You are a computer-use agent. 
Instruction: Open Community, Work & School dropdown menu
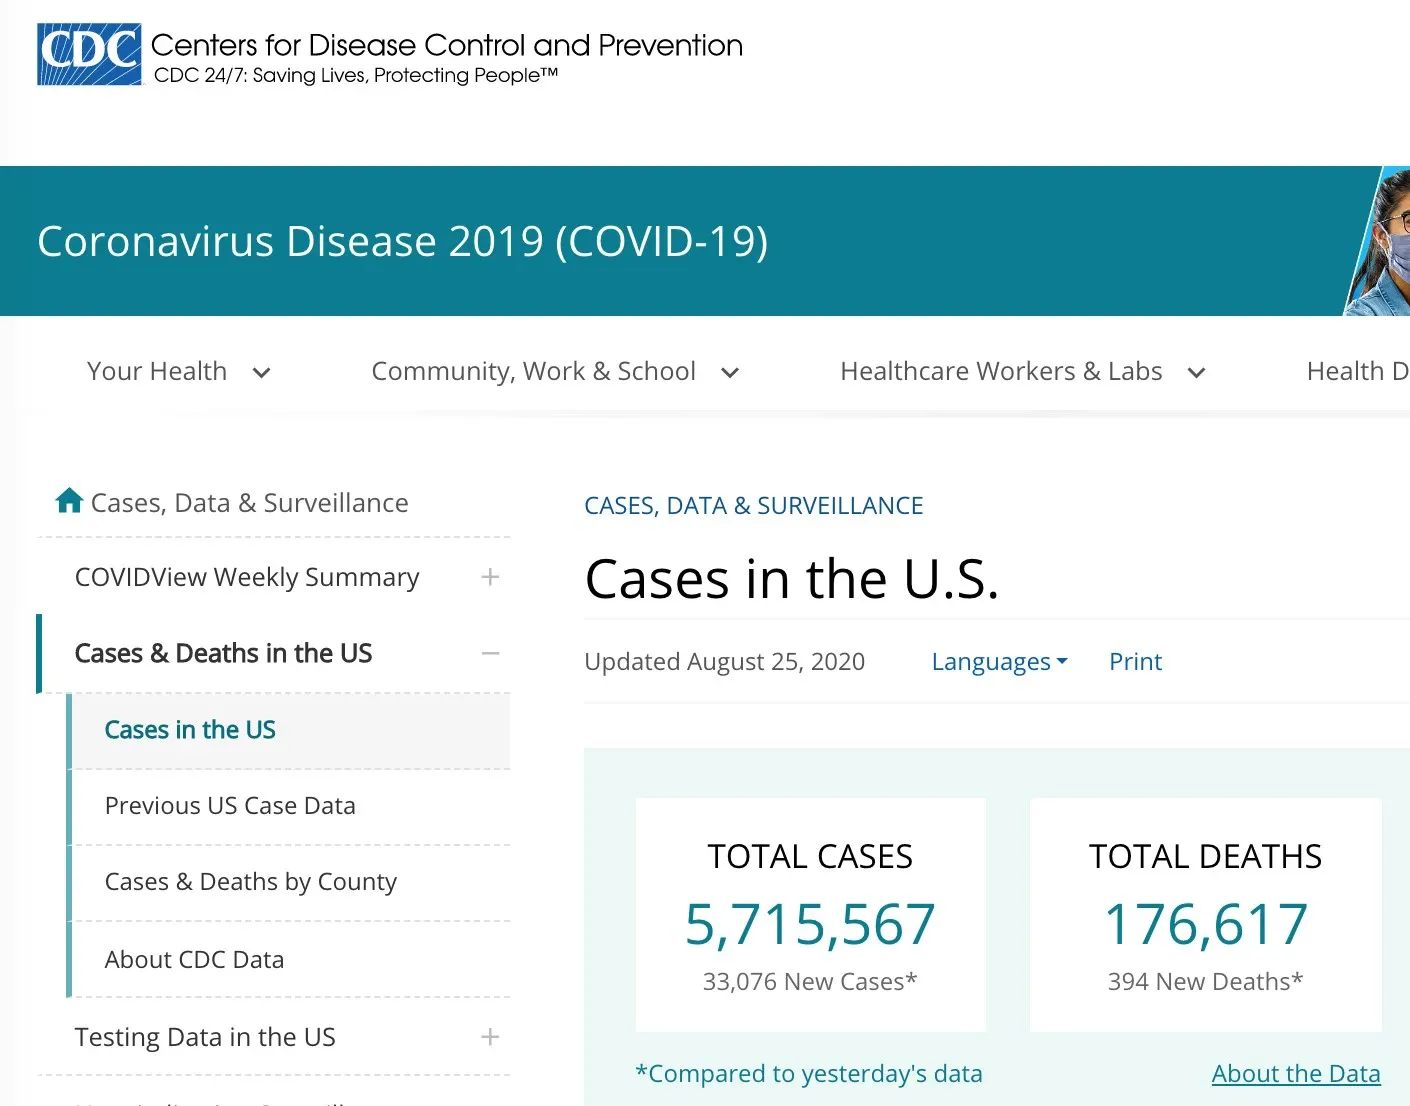pos(554,372)
